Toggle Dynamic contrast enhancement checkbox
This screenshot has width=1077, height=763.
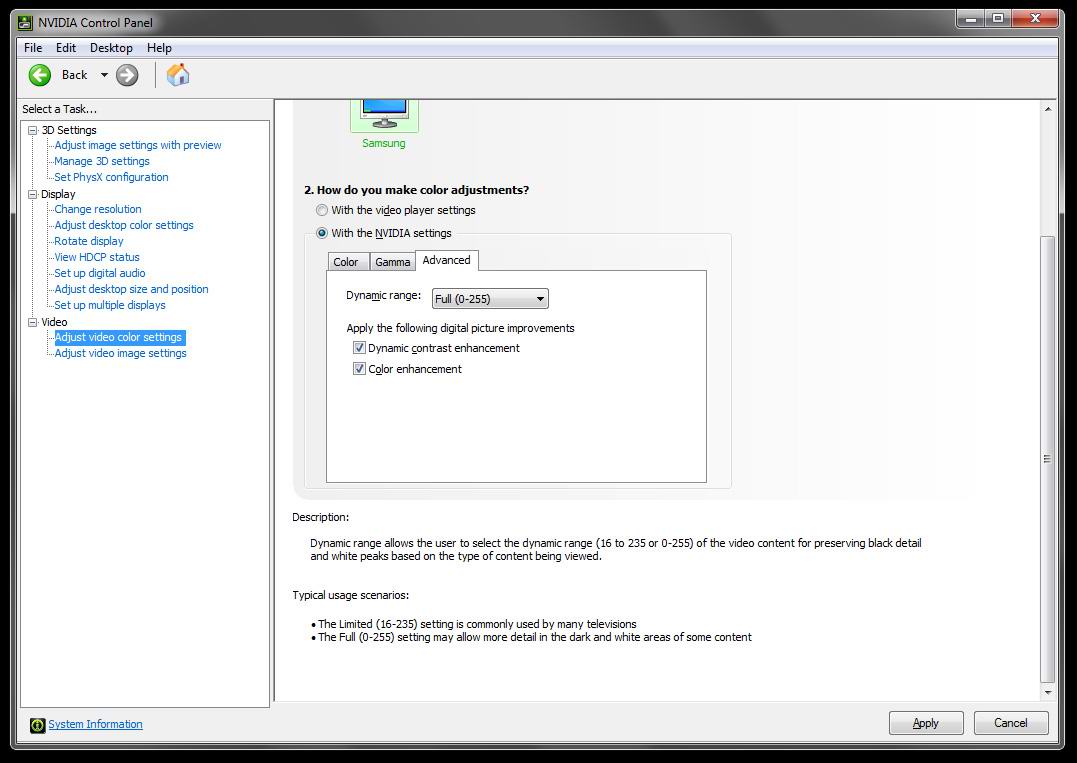point(359,348)
